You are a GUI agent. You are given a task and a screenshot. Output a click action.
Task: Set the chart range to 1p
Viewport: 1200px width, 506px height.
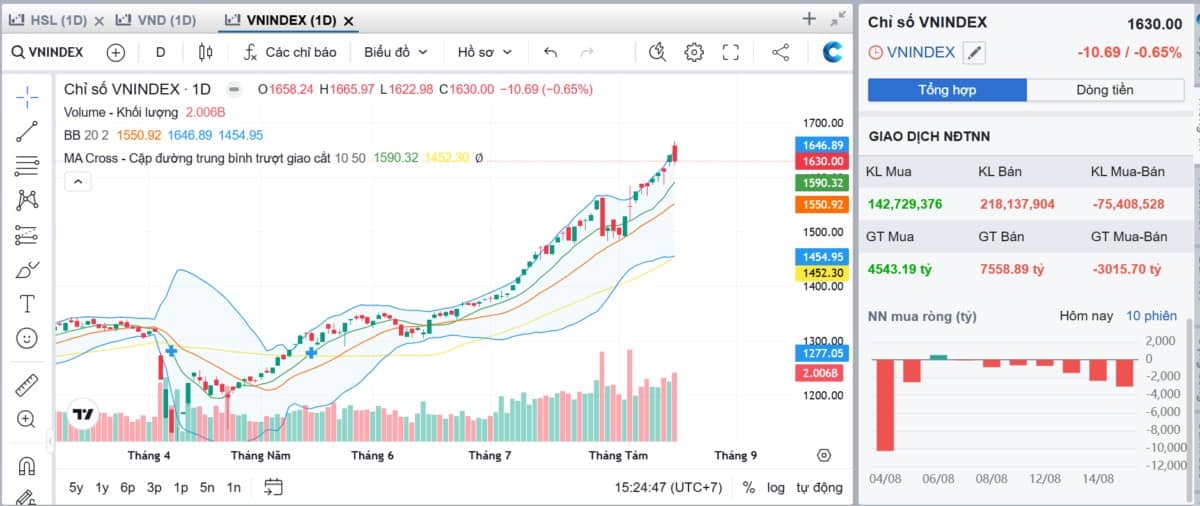point(181,487)
